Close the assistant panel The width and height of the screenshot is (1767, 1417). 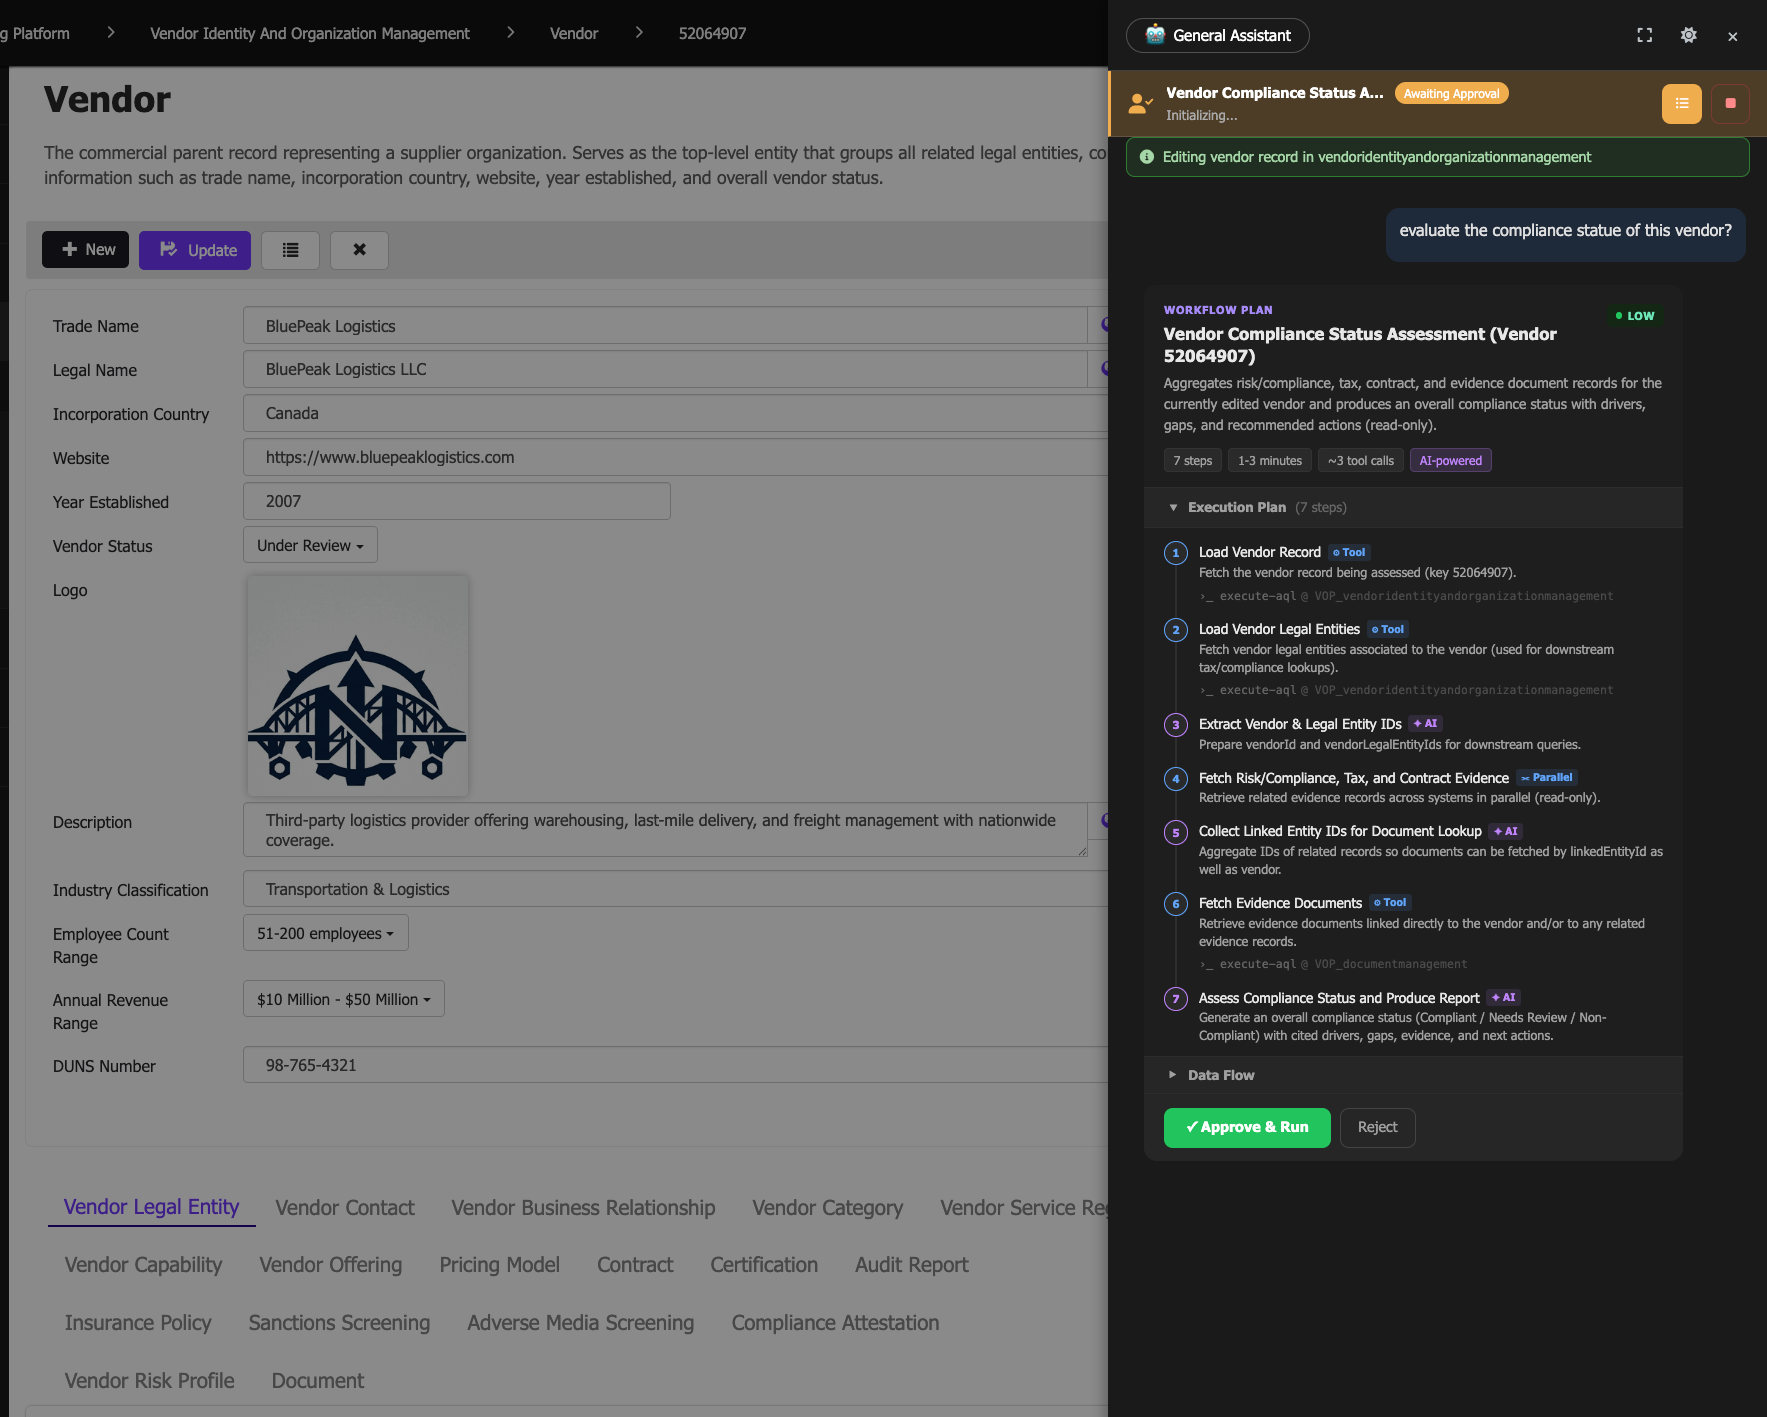tap(1732, 36)
